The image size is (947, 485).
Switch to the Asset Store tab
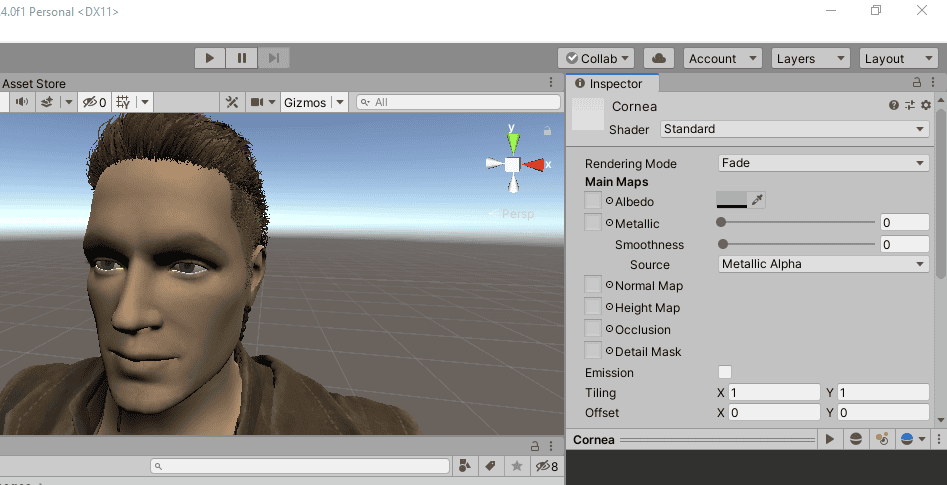point(34,83)
